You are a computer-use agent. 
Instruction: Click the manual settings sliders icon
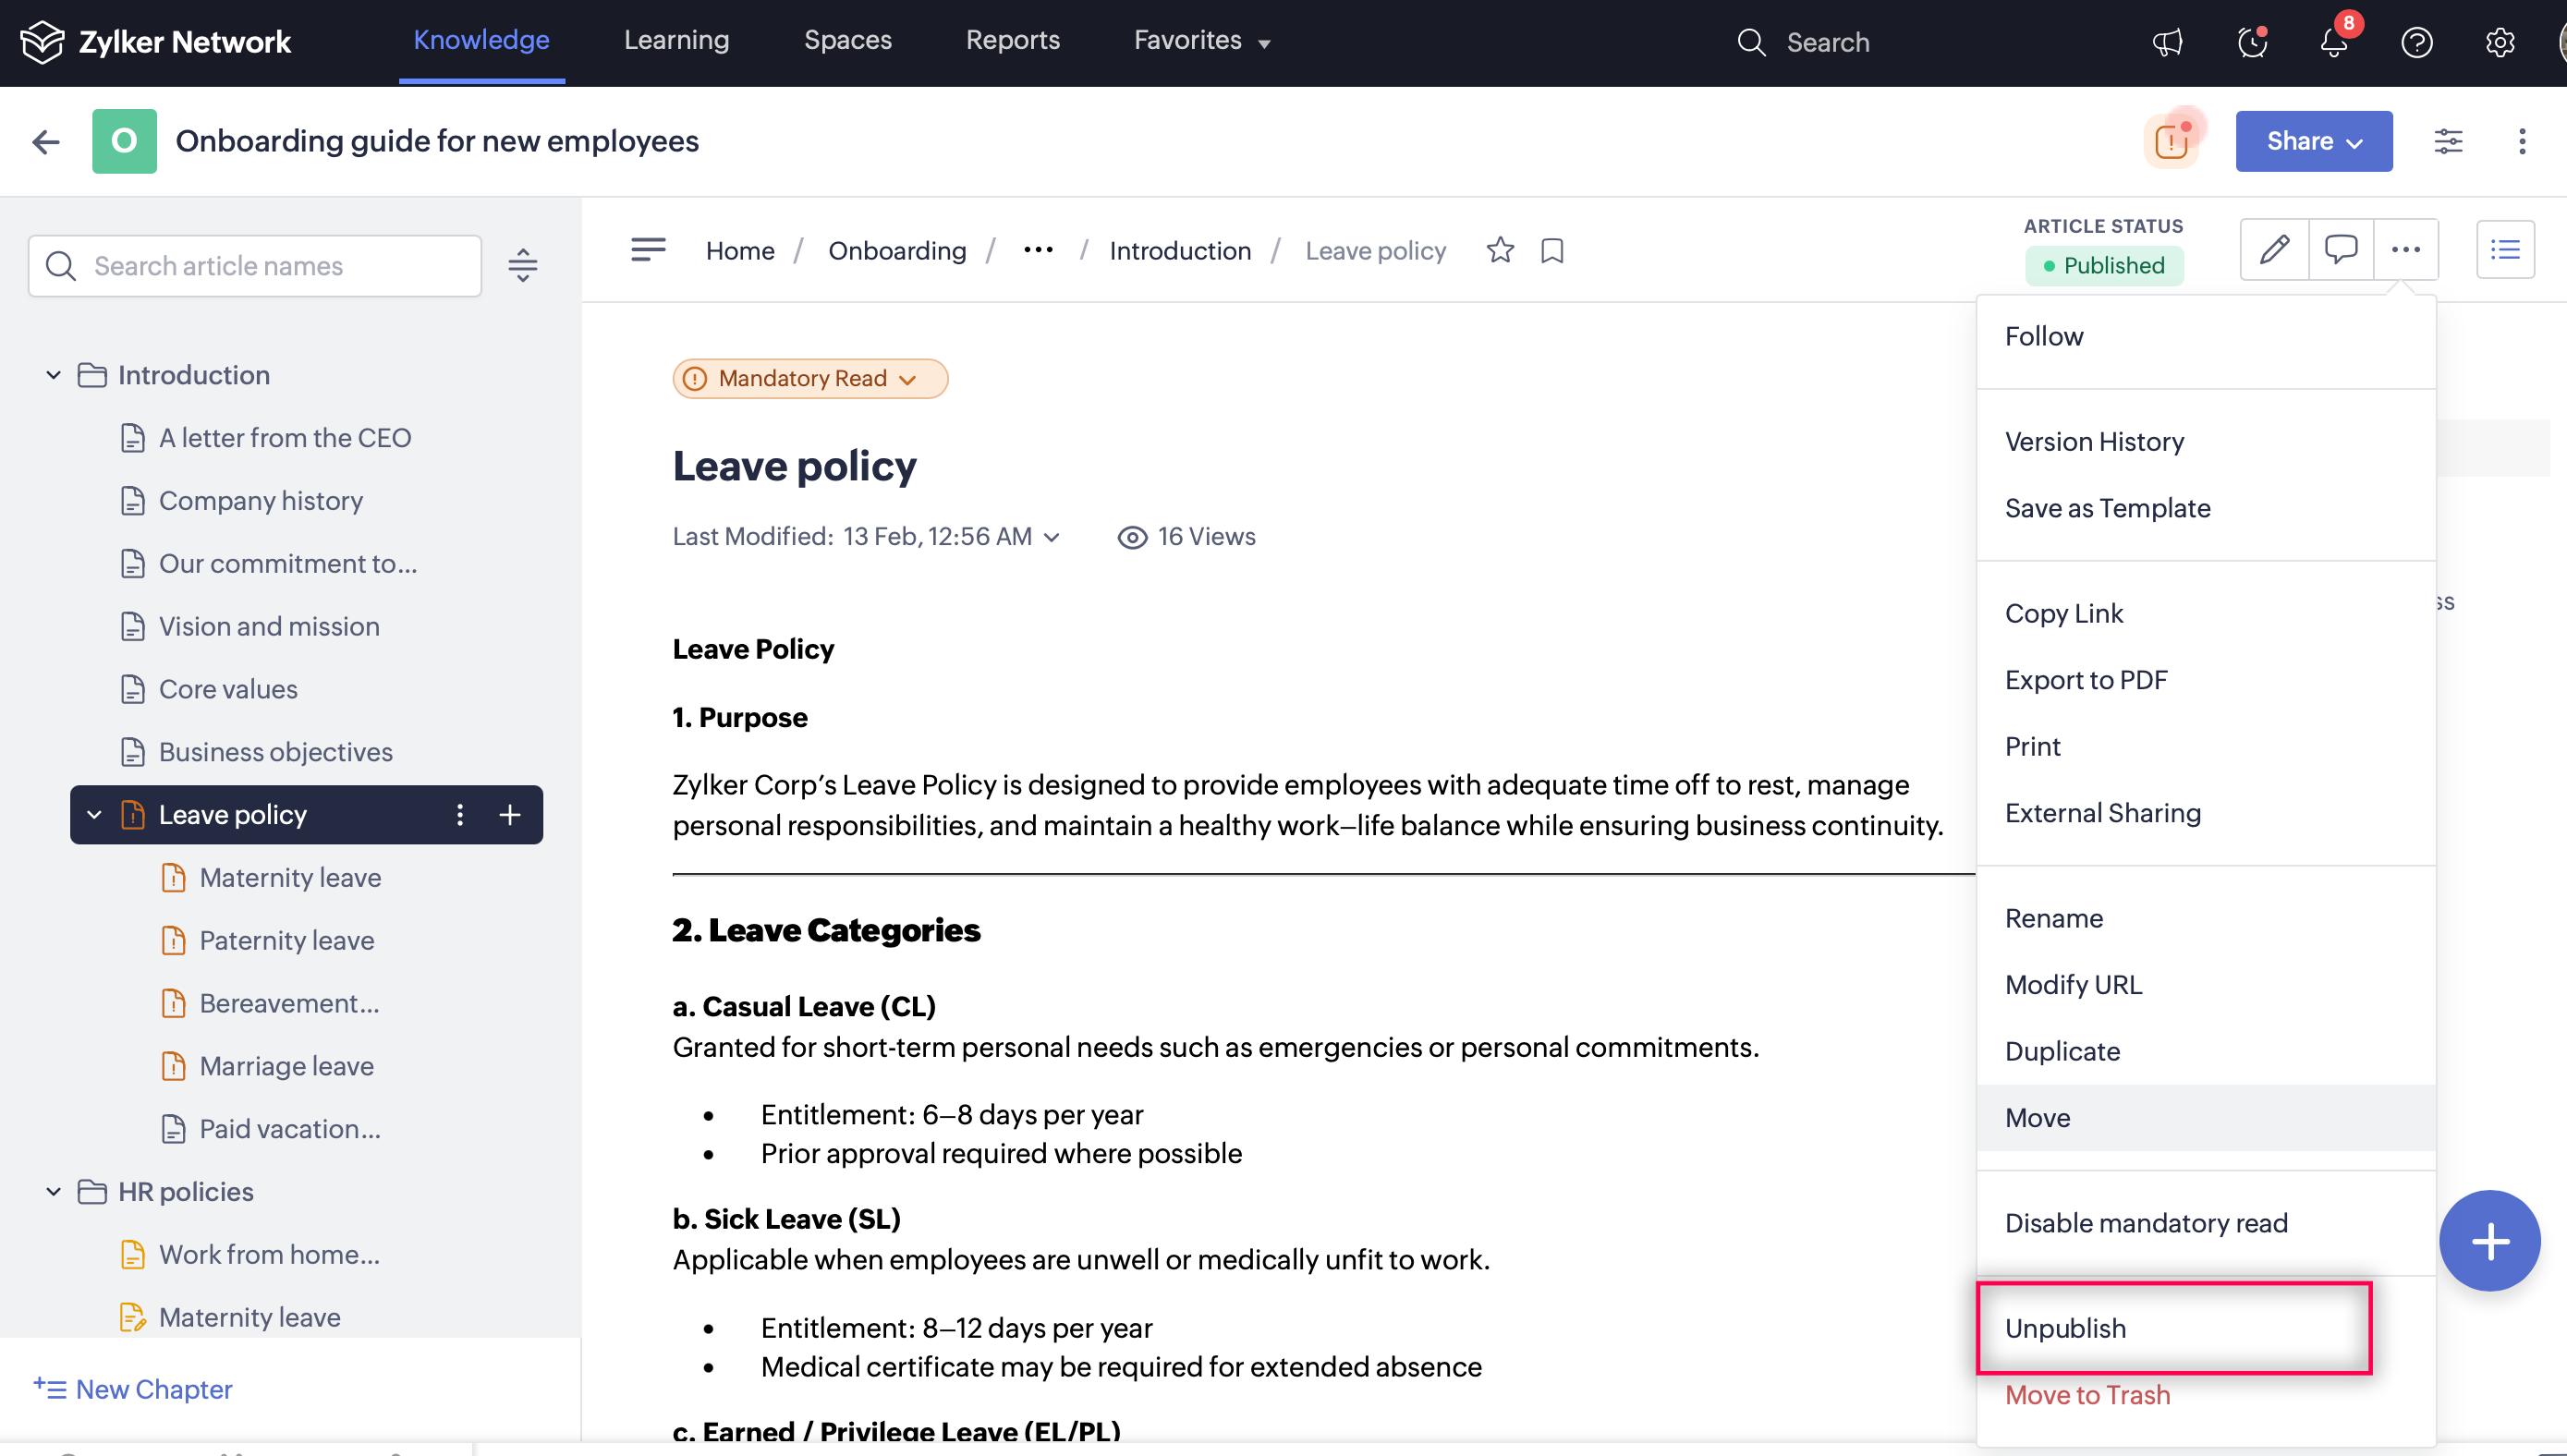tap(2447, 141)
